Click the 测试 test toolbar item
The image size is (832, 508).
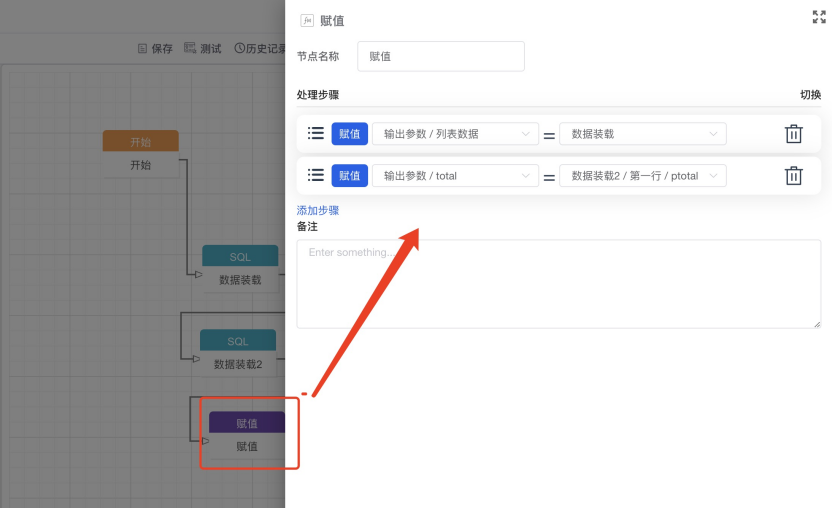pyautogui.click(x=203, y=48)
